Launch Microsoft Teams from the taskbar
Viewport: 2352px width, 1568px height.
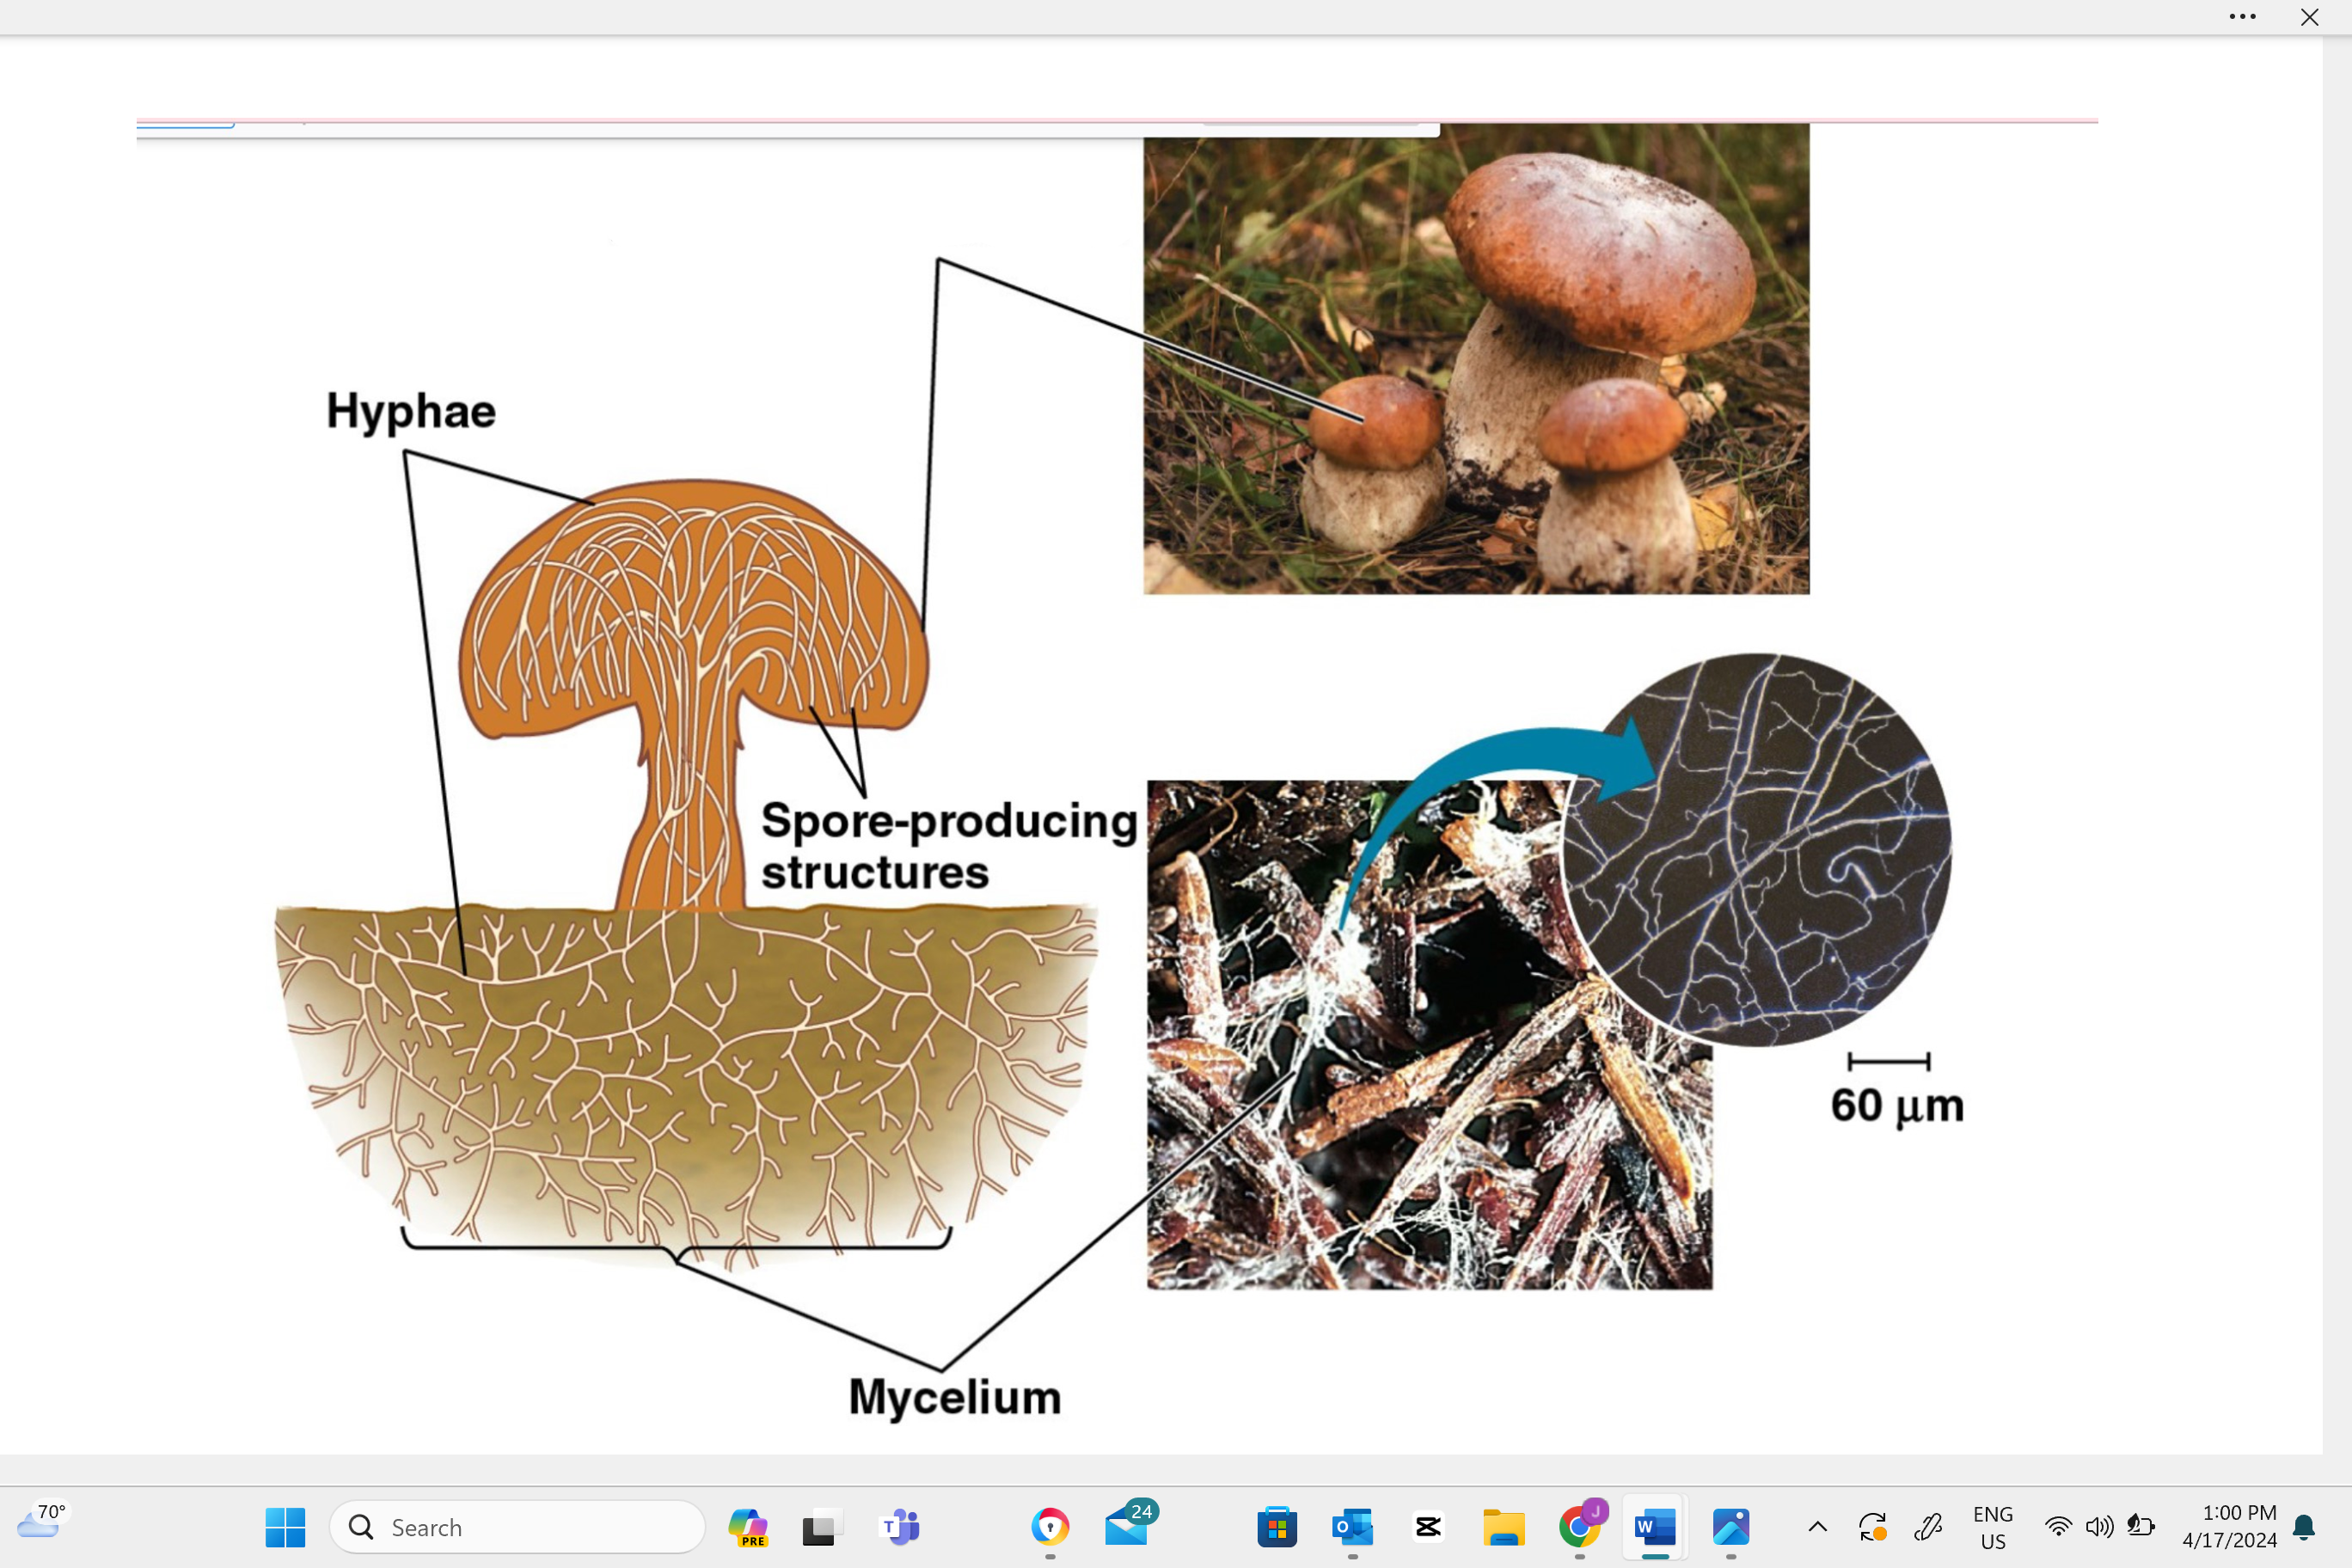click(900, 1527)
